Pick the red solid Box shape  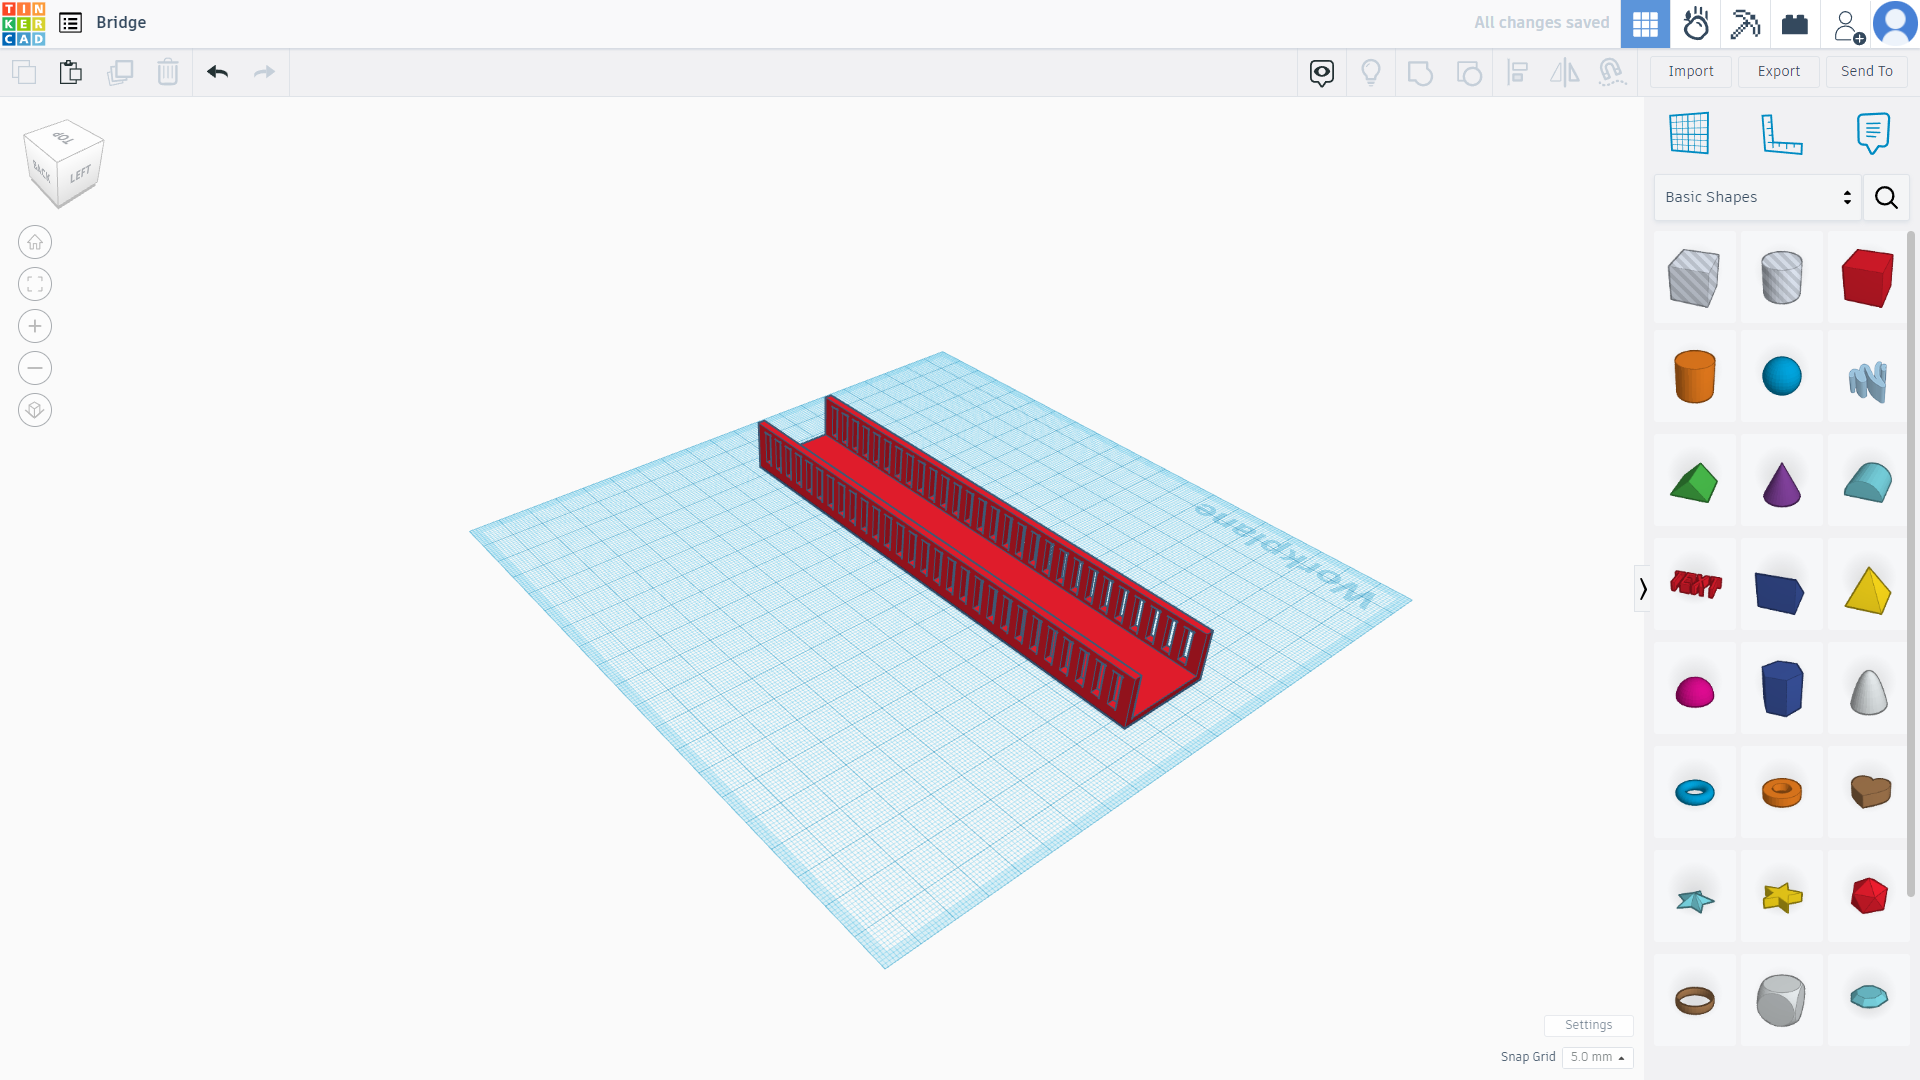tap(1867, 277)
